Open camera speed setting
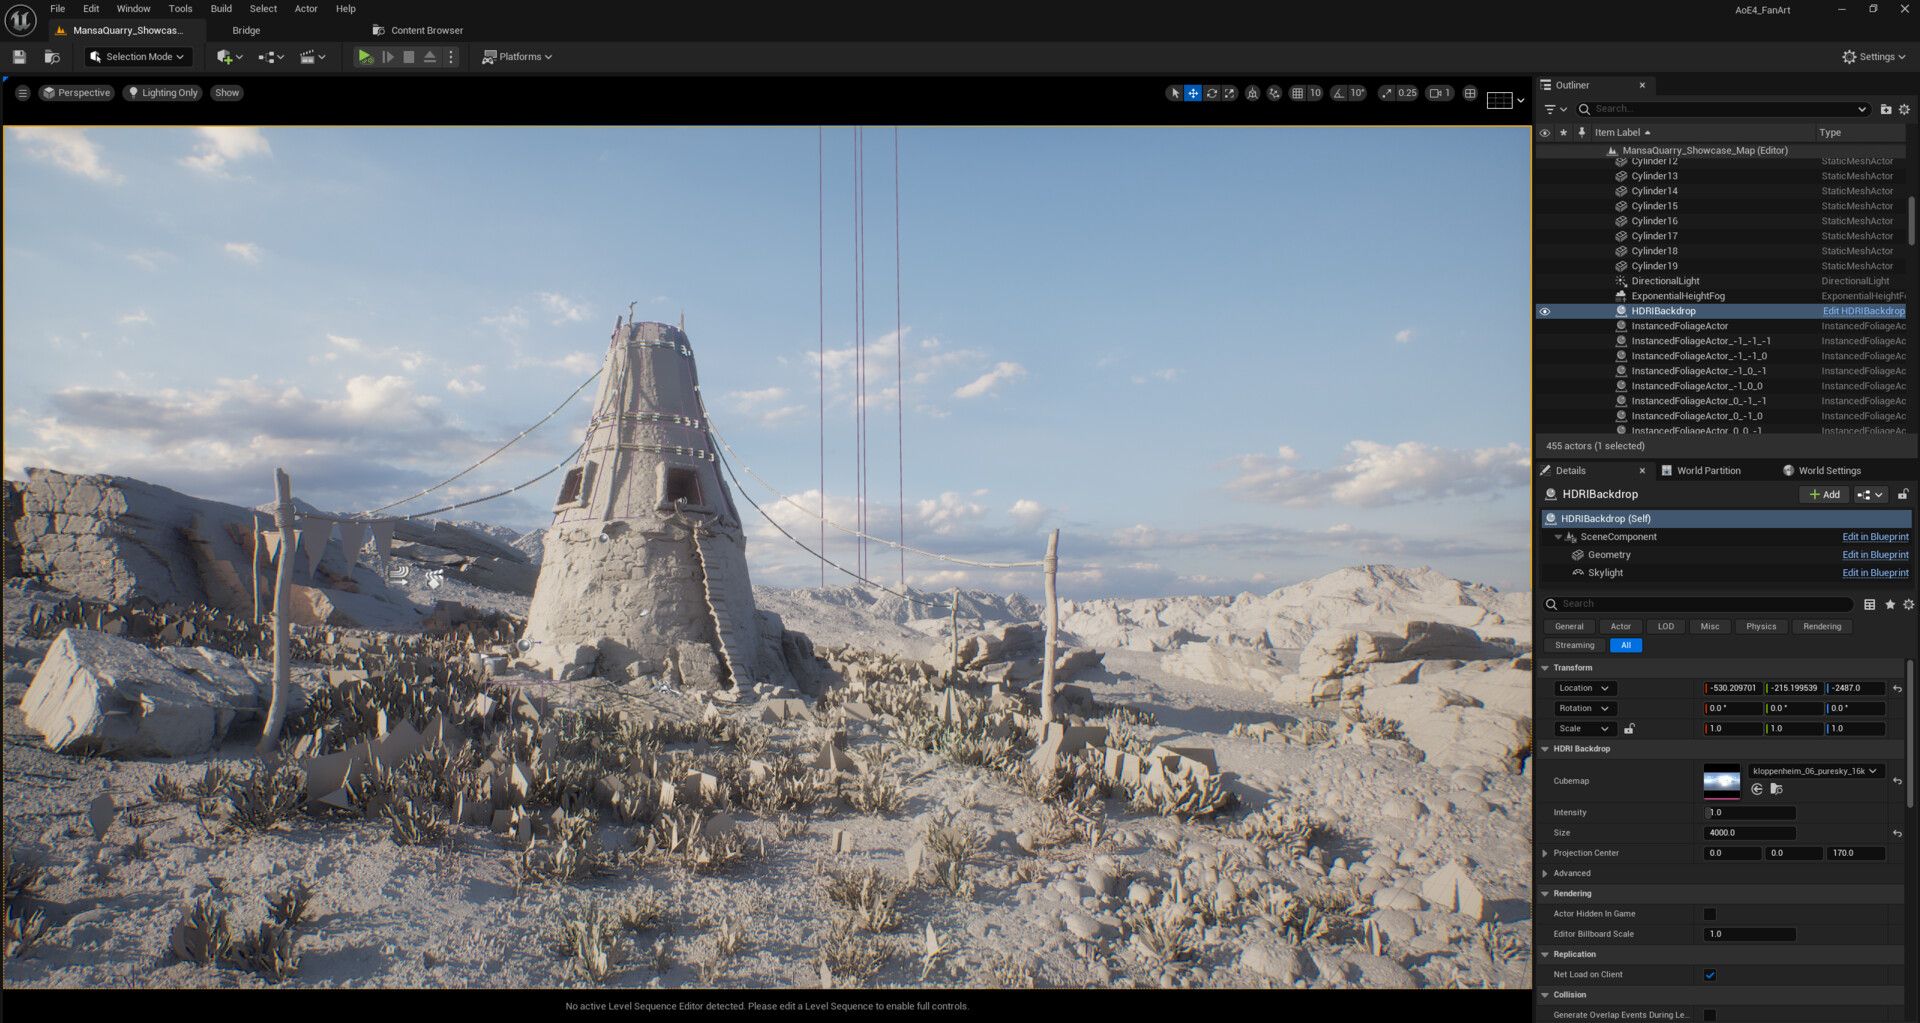 [x=1440, y=93]
